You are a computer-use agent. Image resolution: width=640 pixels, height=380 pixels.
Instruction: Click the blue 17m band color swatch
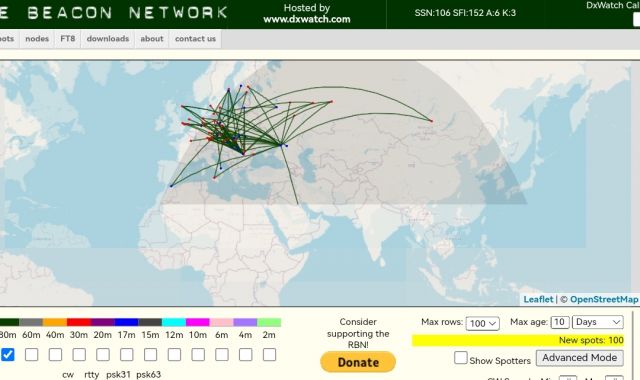(x=127, y=322)
